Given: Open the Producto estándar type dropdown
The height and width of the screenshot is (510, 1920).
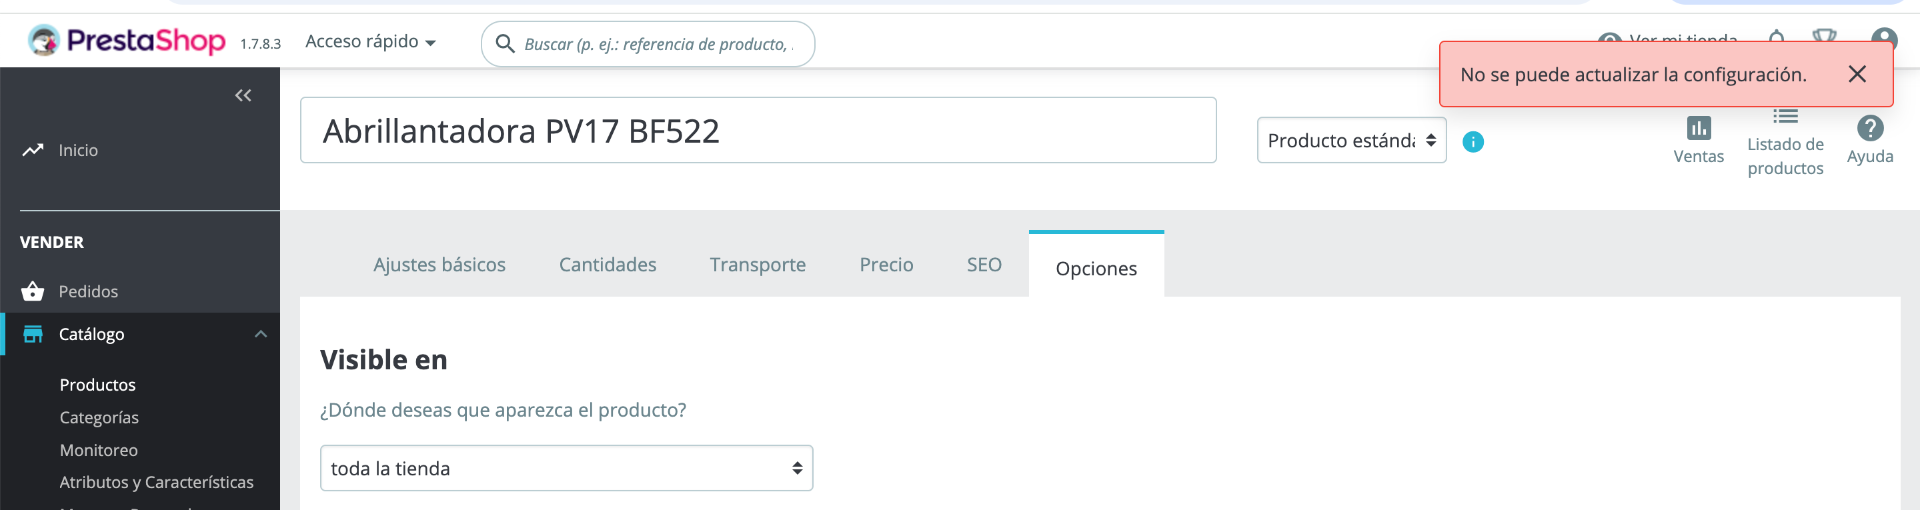Looking at the screenshot, I should (1351, 141).
